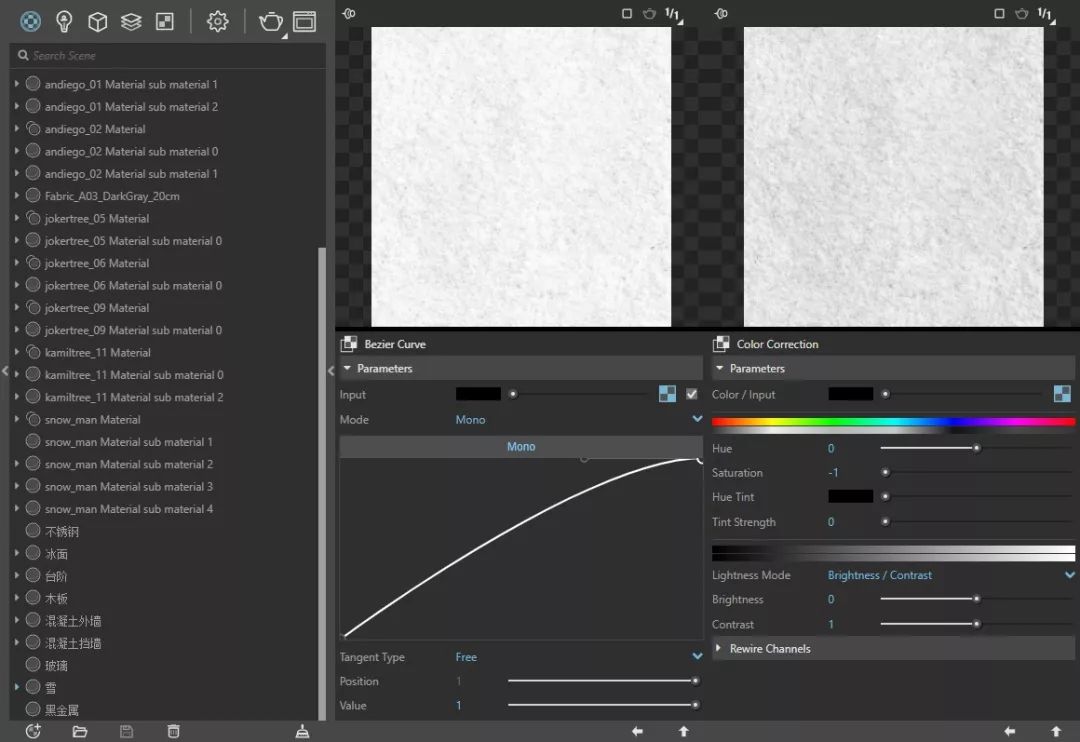Toggle the Bezier Curve Input texture checkbox

691,394
